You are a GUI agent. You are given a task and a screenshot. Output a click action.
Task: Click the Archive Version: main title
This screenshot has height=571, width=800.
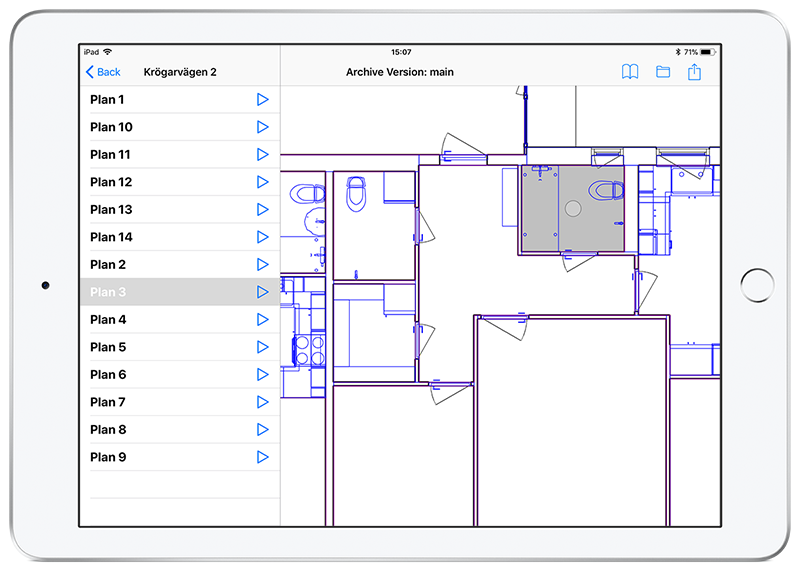coord(399,72)
